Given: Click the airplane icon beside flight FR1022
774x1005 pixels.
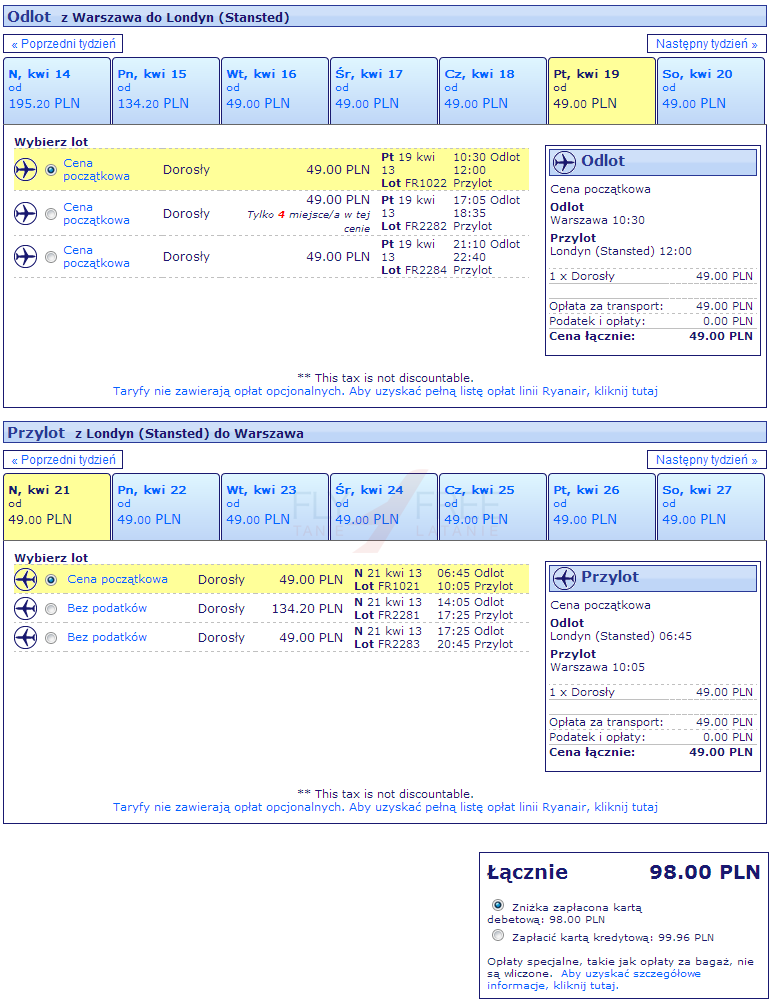Looking at the screenshot, I should (26, 170).
